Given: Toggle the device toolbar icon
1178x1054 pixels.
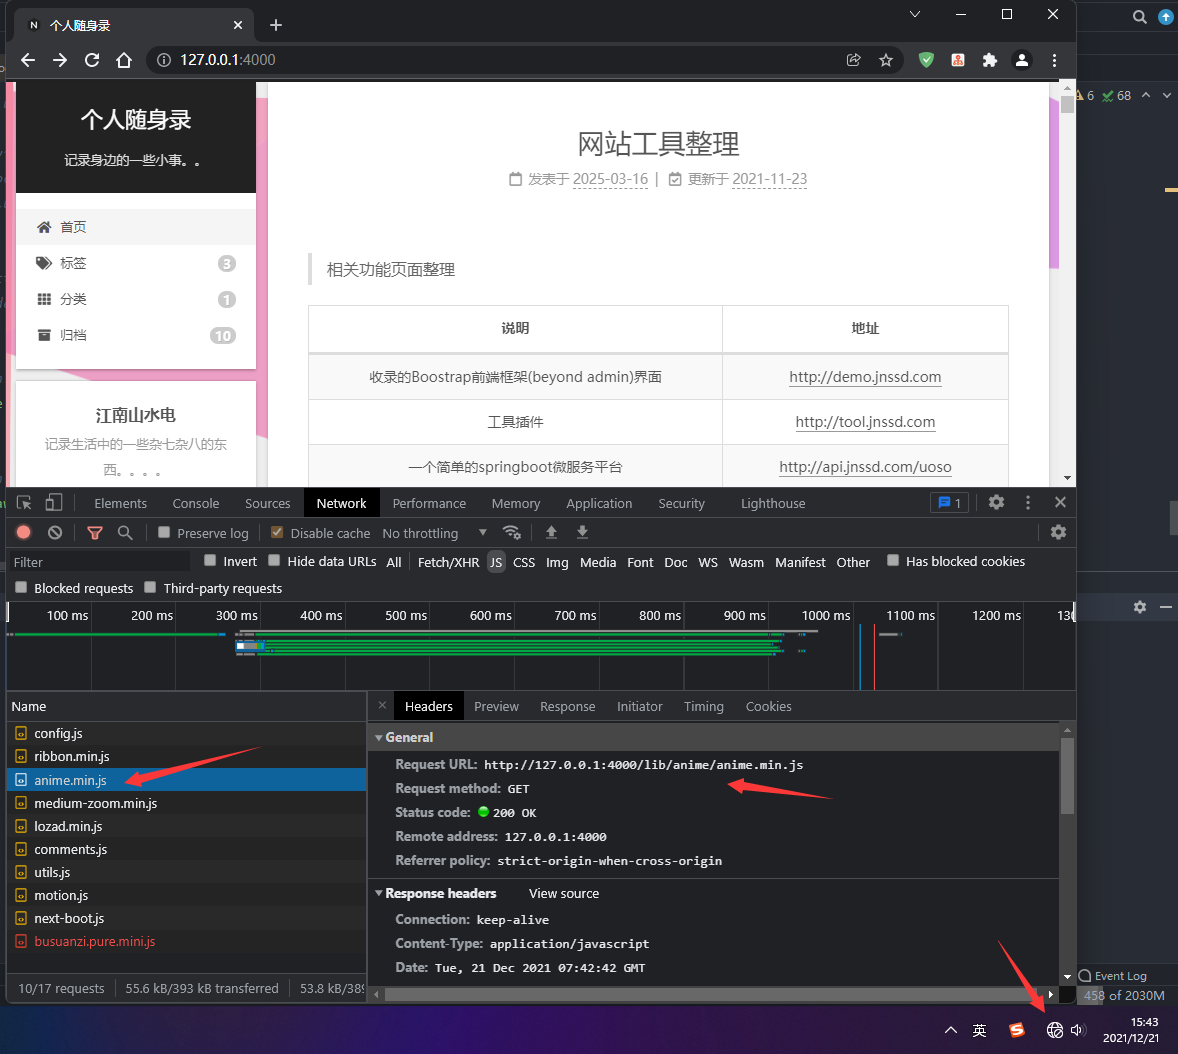Looking at the screenshot, I should (54, 503).
